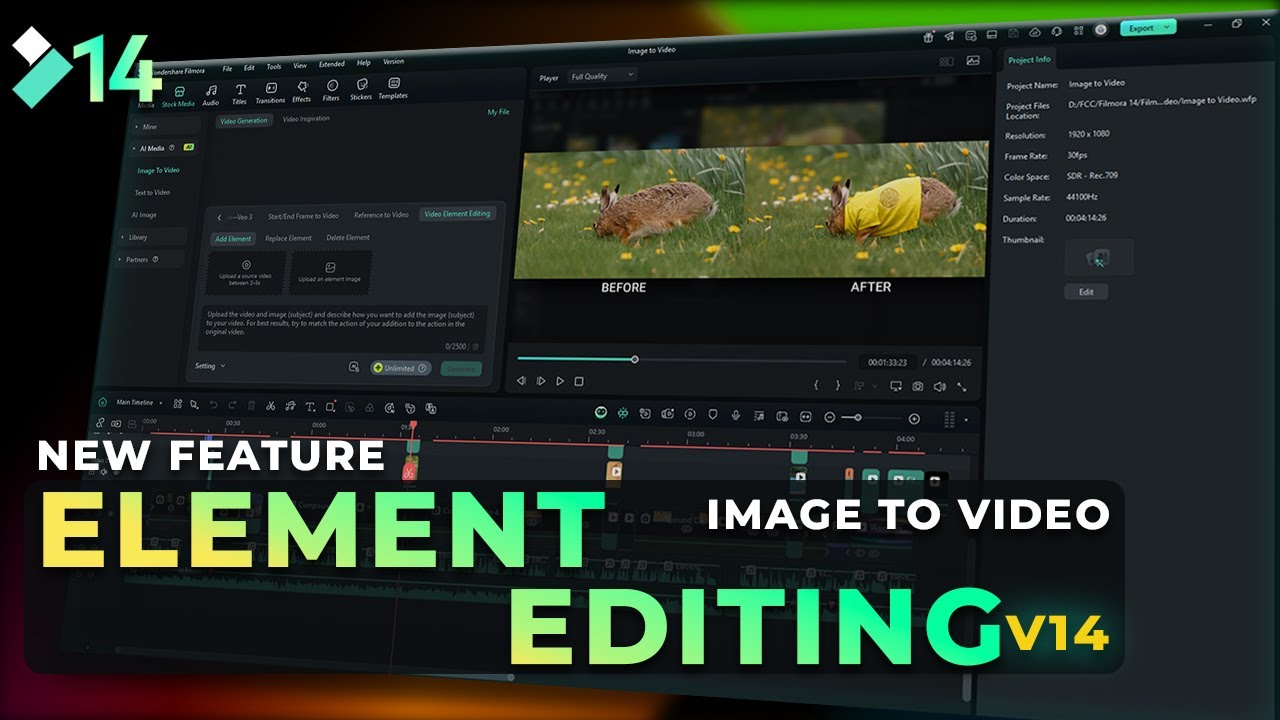Select Text to Video in the sidebar

(x=152, y=192)
